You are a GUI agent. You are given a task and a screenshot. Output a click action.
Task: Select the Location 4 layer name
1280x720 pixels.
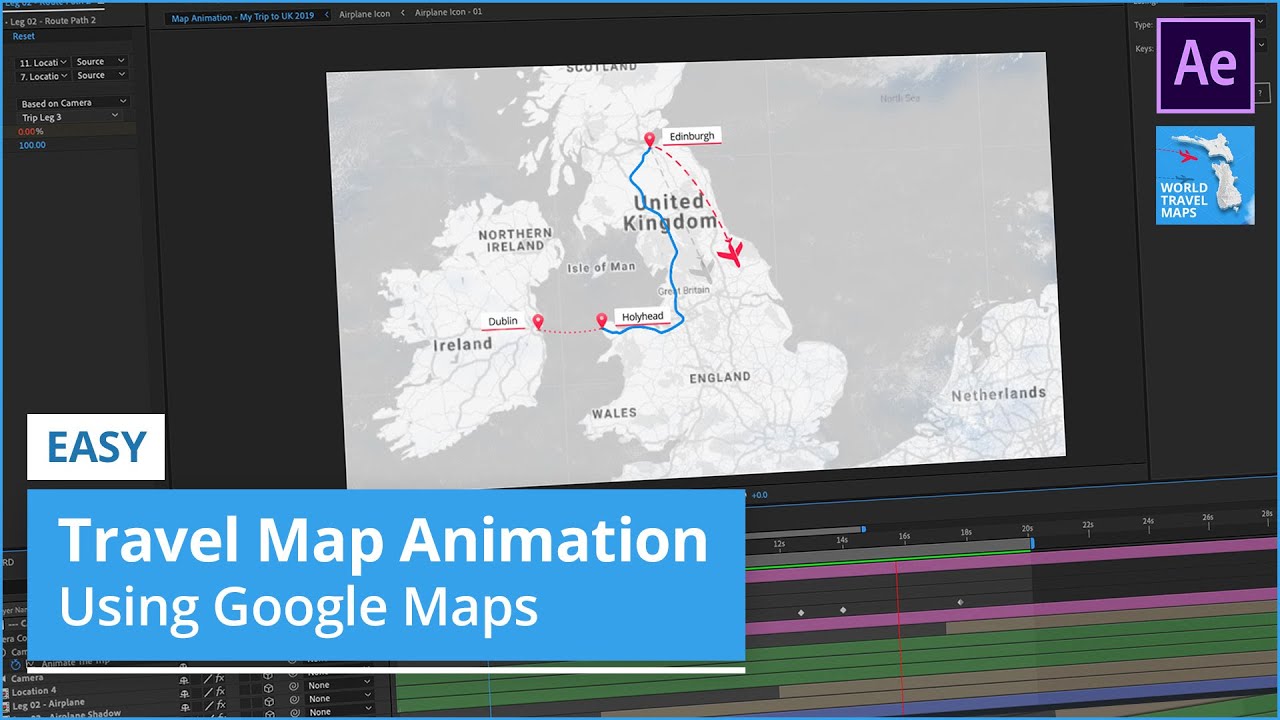[34, 691]
